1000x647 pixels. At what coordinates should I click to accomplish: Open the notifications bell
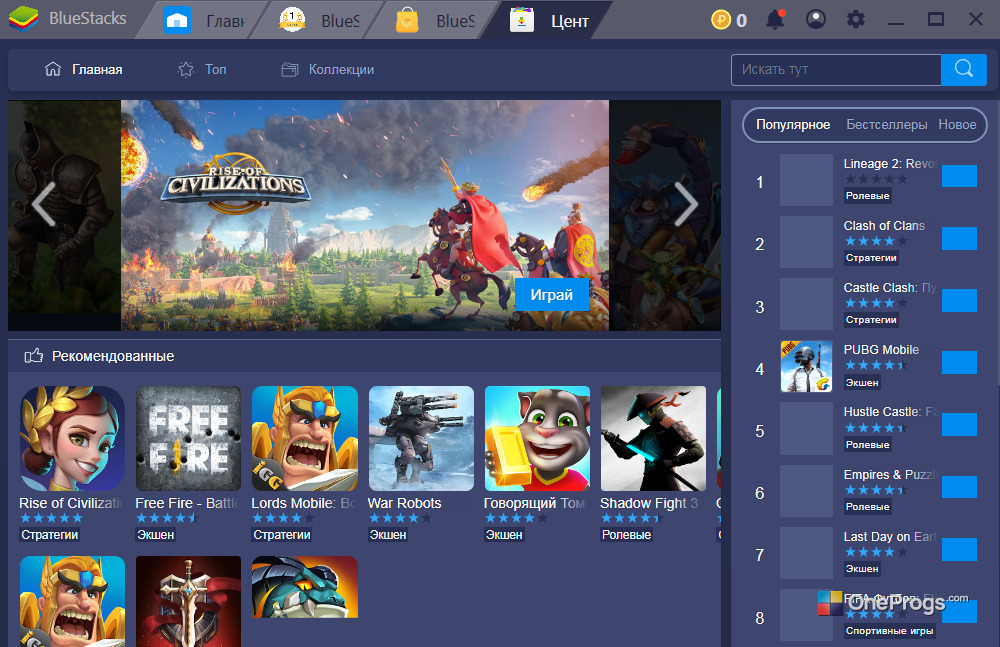[x=775, y=19]
